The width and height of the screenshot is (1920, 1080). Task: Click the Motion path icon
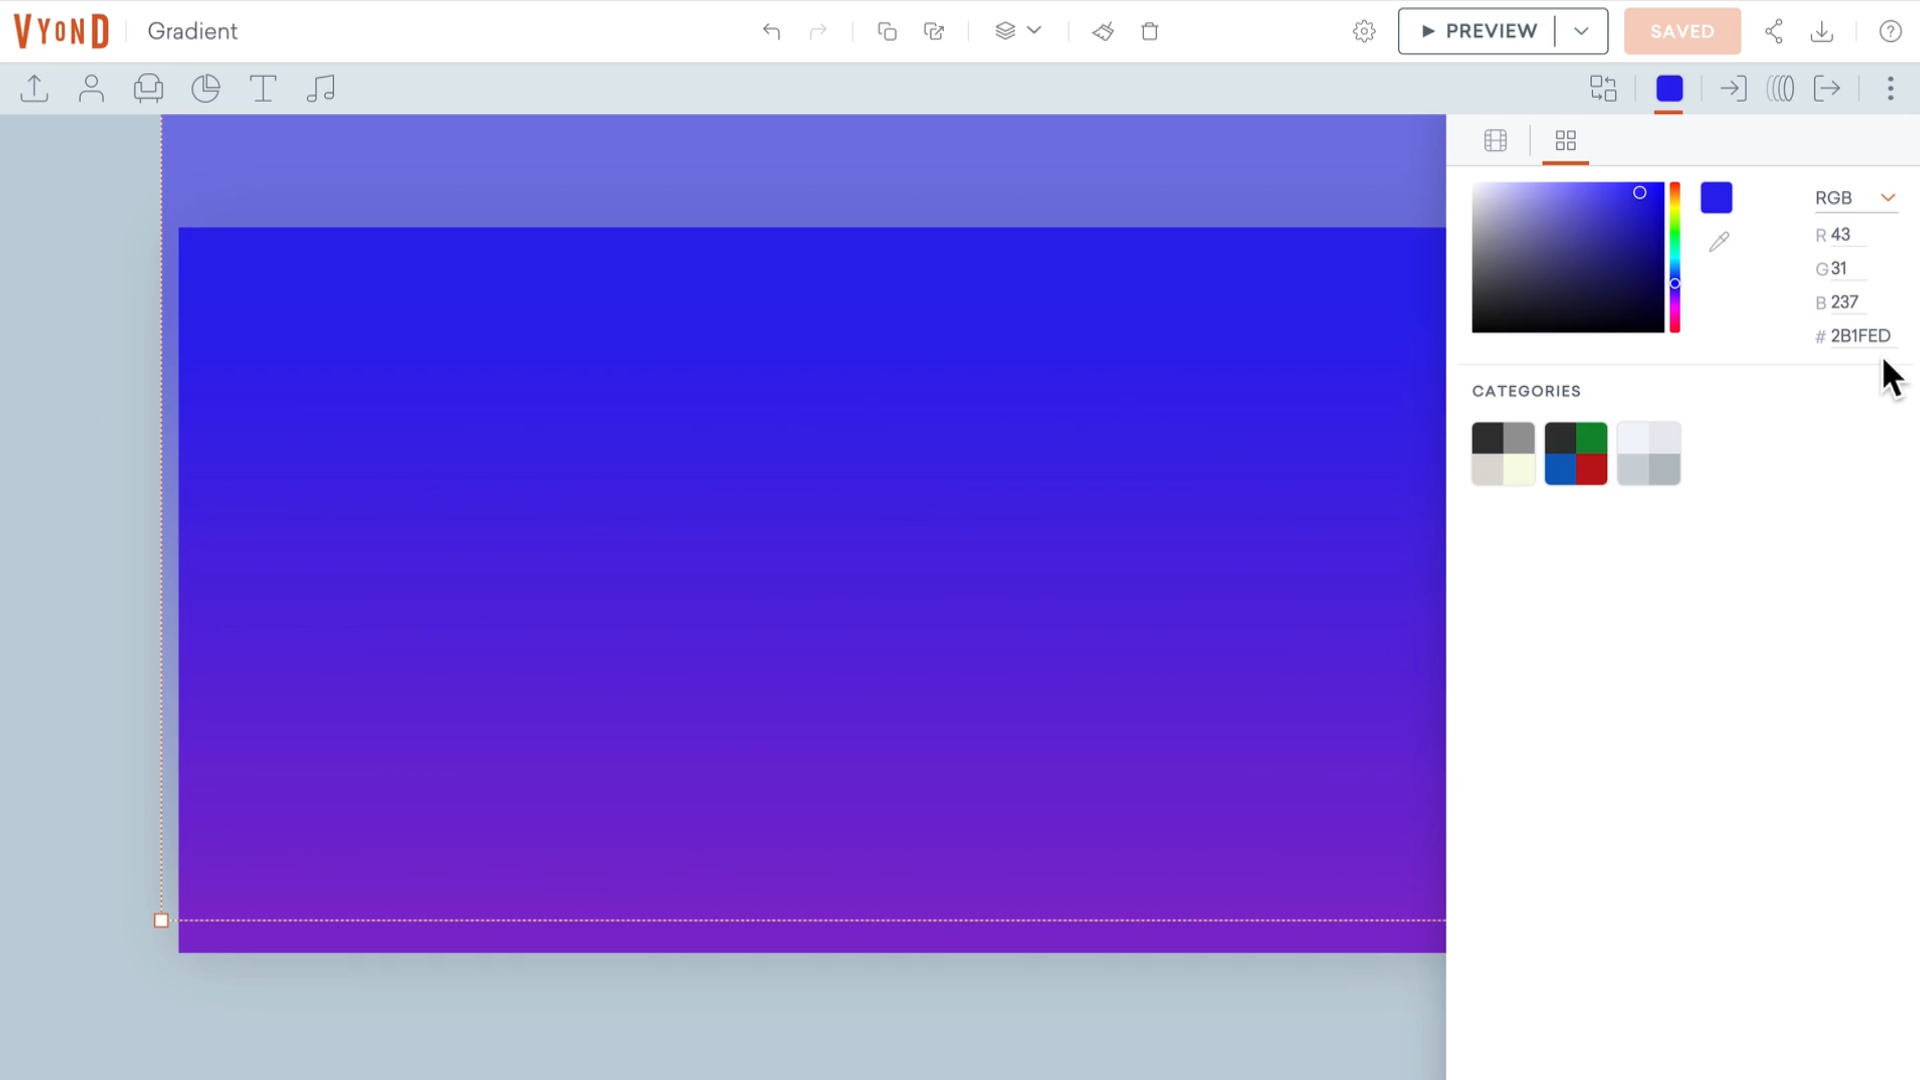point(1781,89)
